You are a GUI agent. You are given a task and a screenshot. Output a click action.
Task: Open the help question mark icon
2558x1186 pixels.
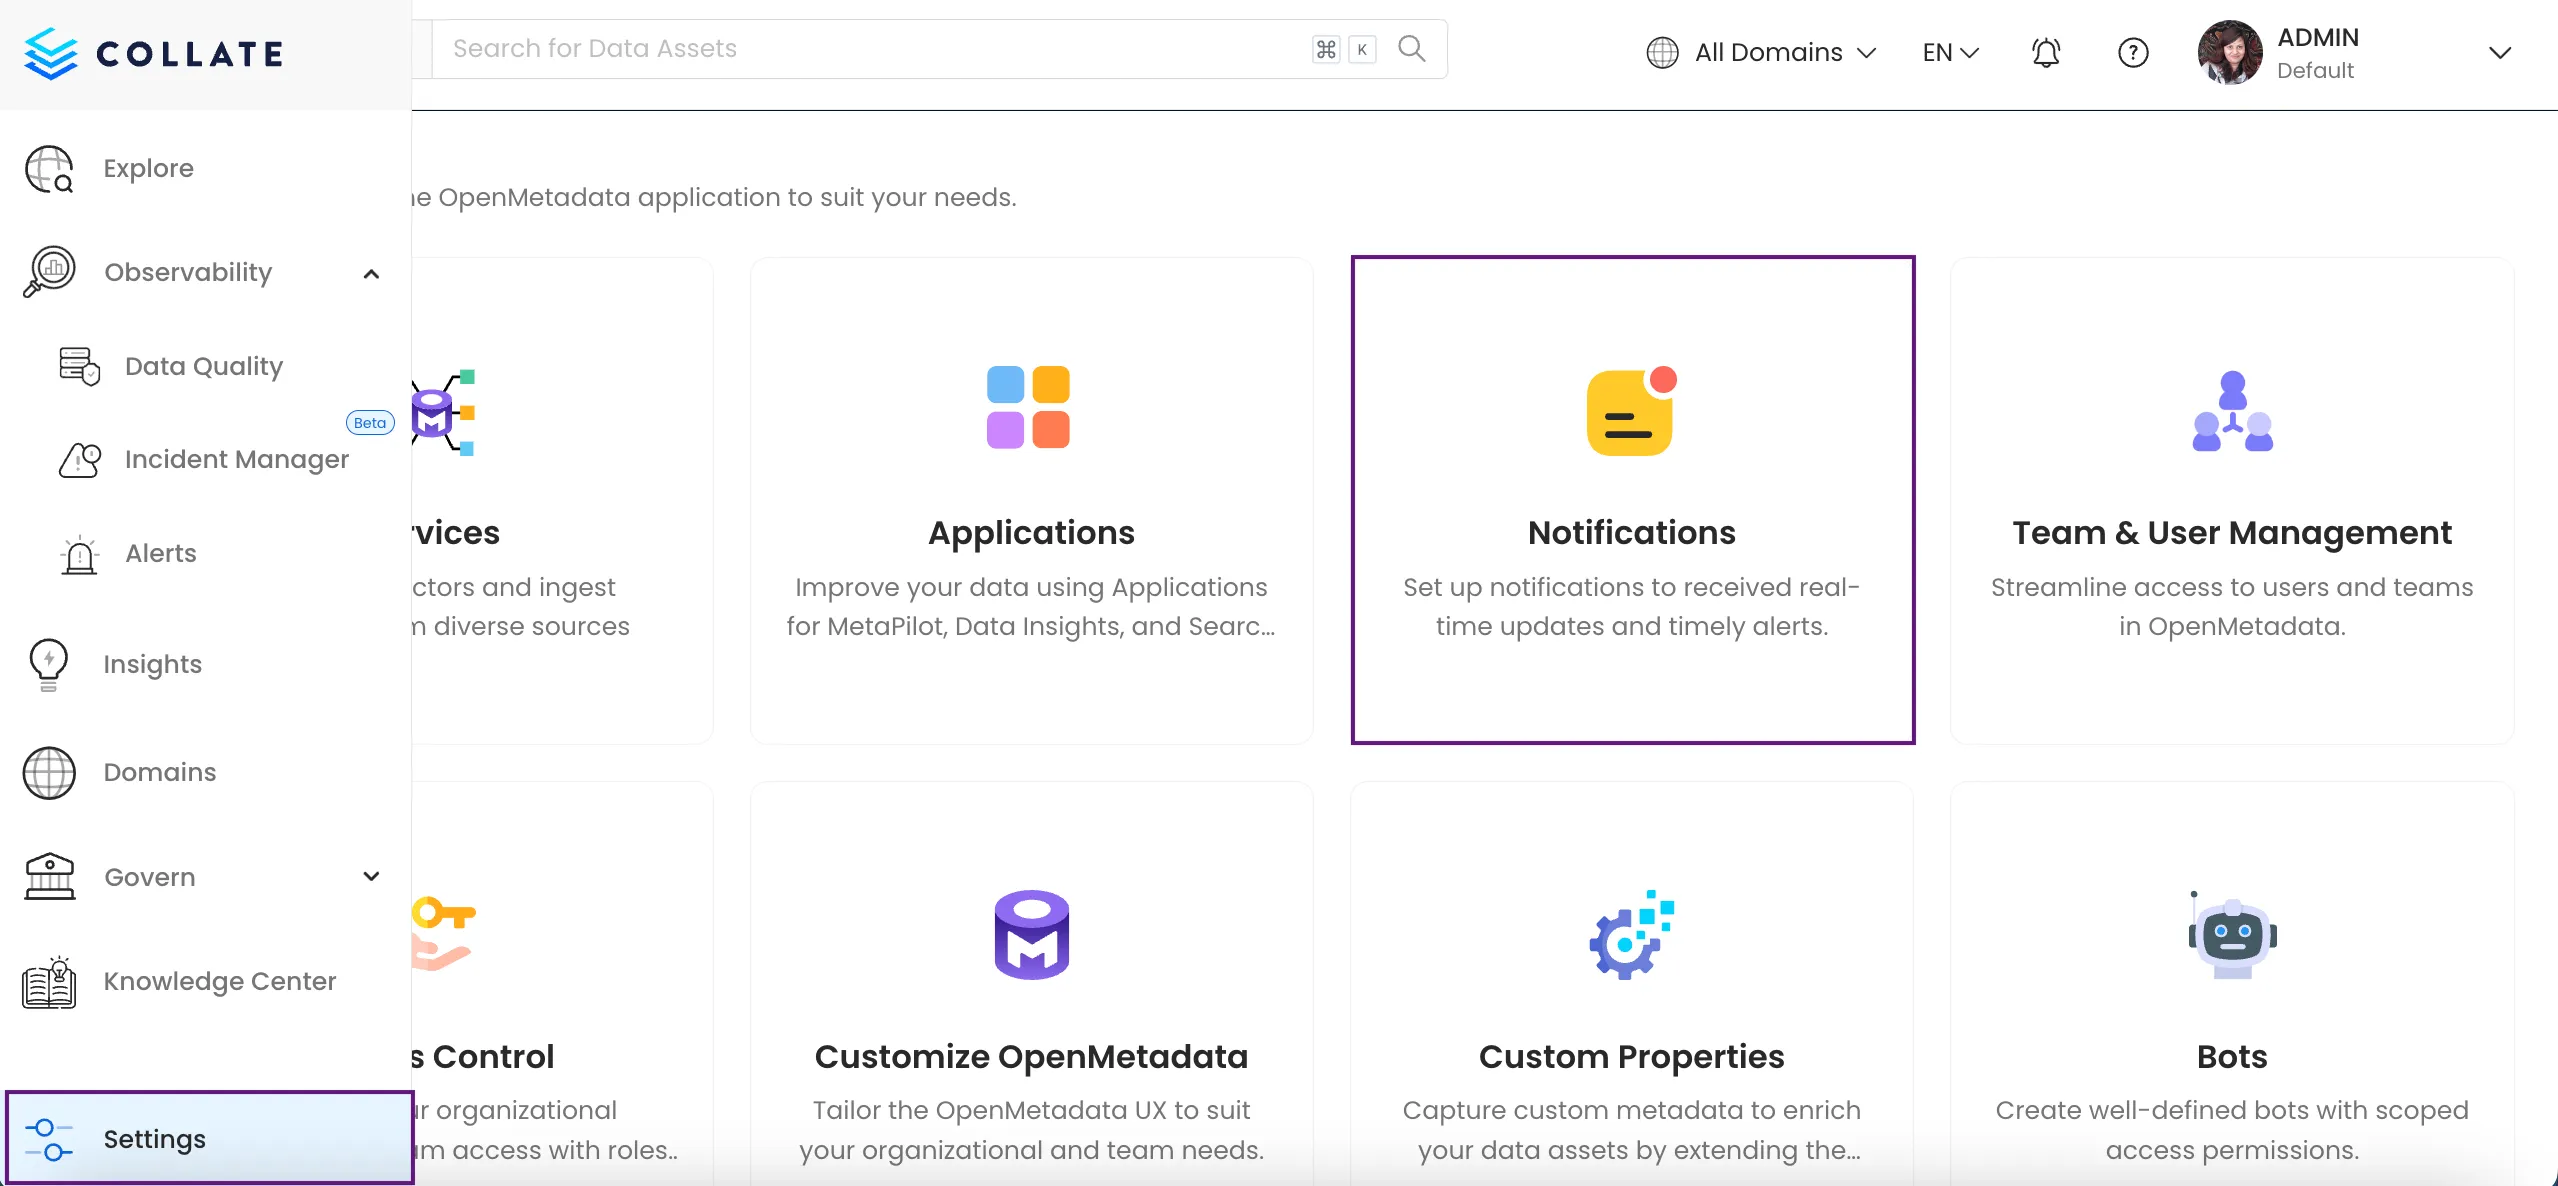tap(2133, 52)
